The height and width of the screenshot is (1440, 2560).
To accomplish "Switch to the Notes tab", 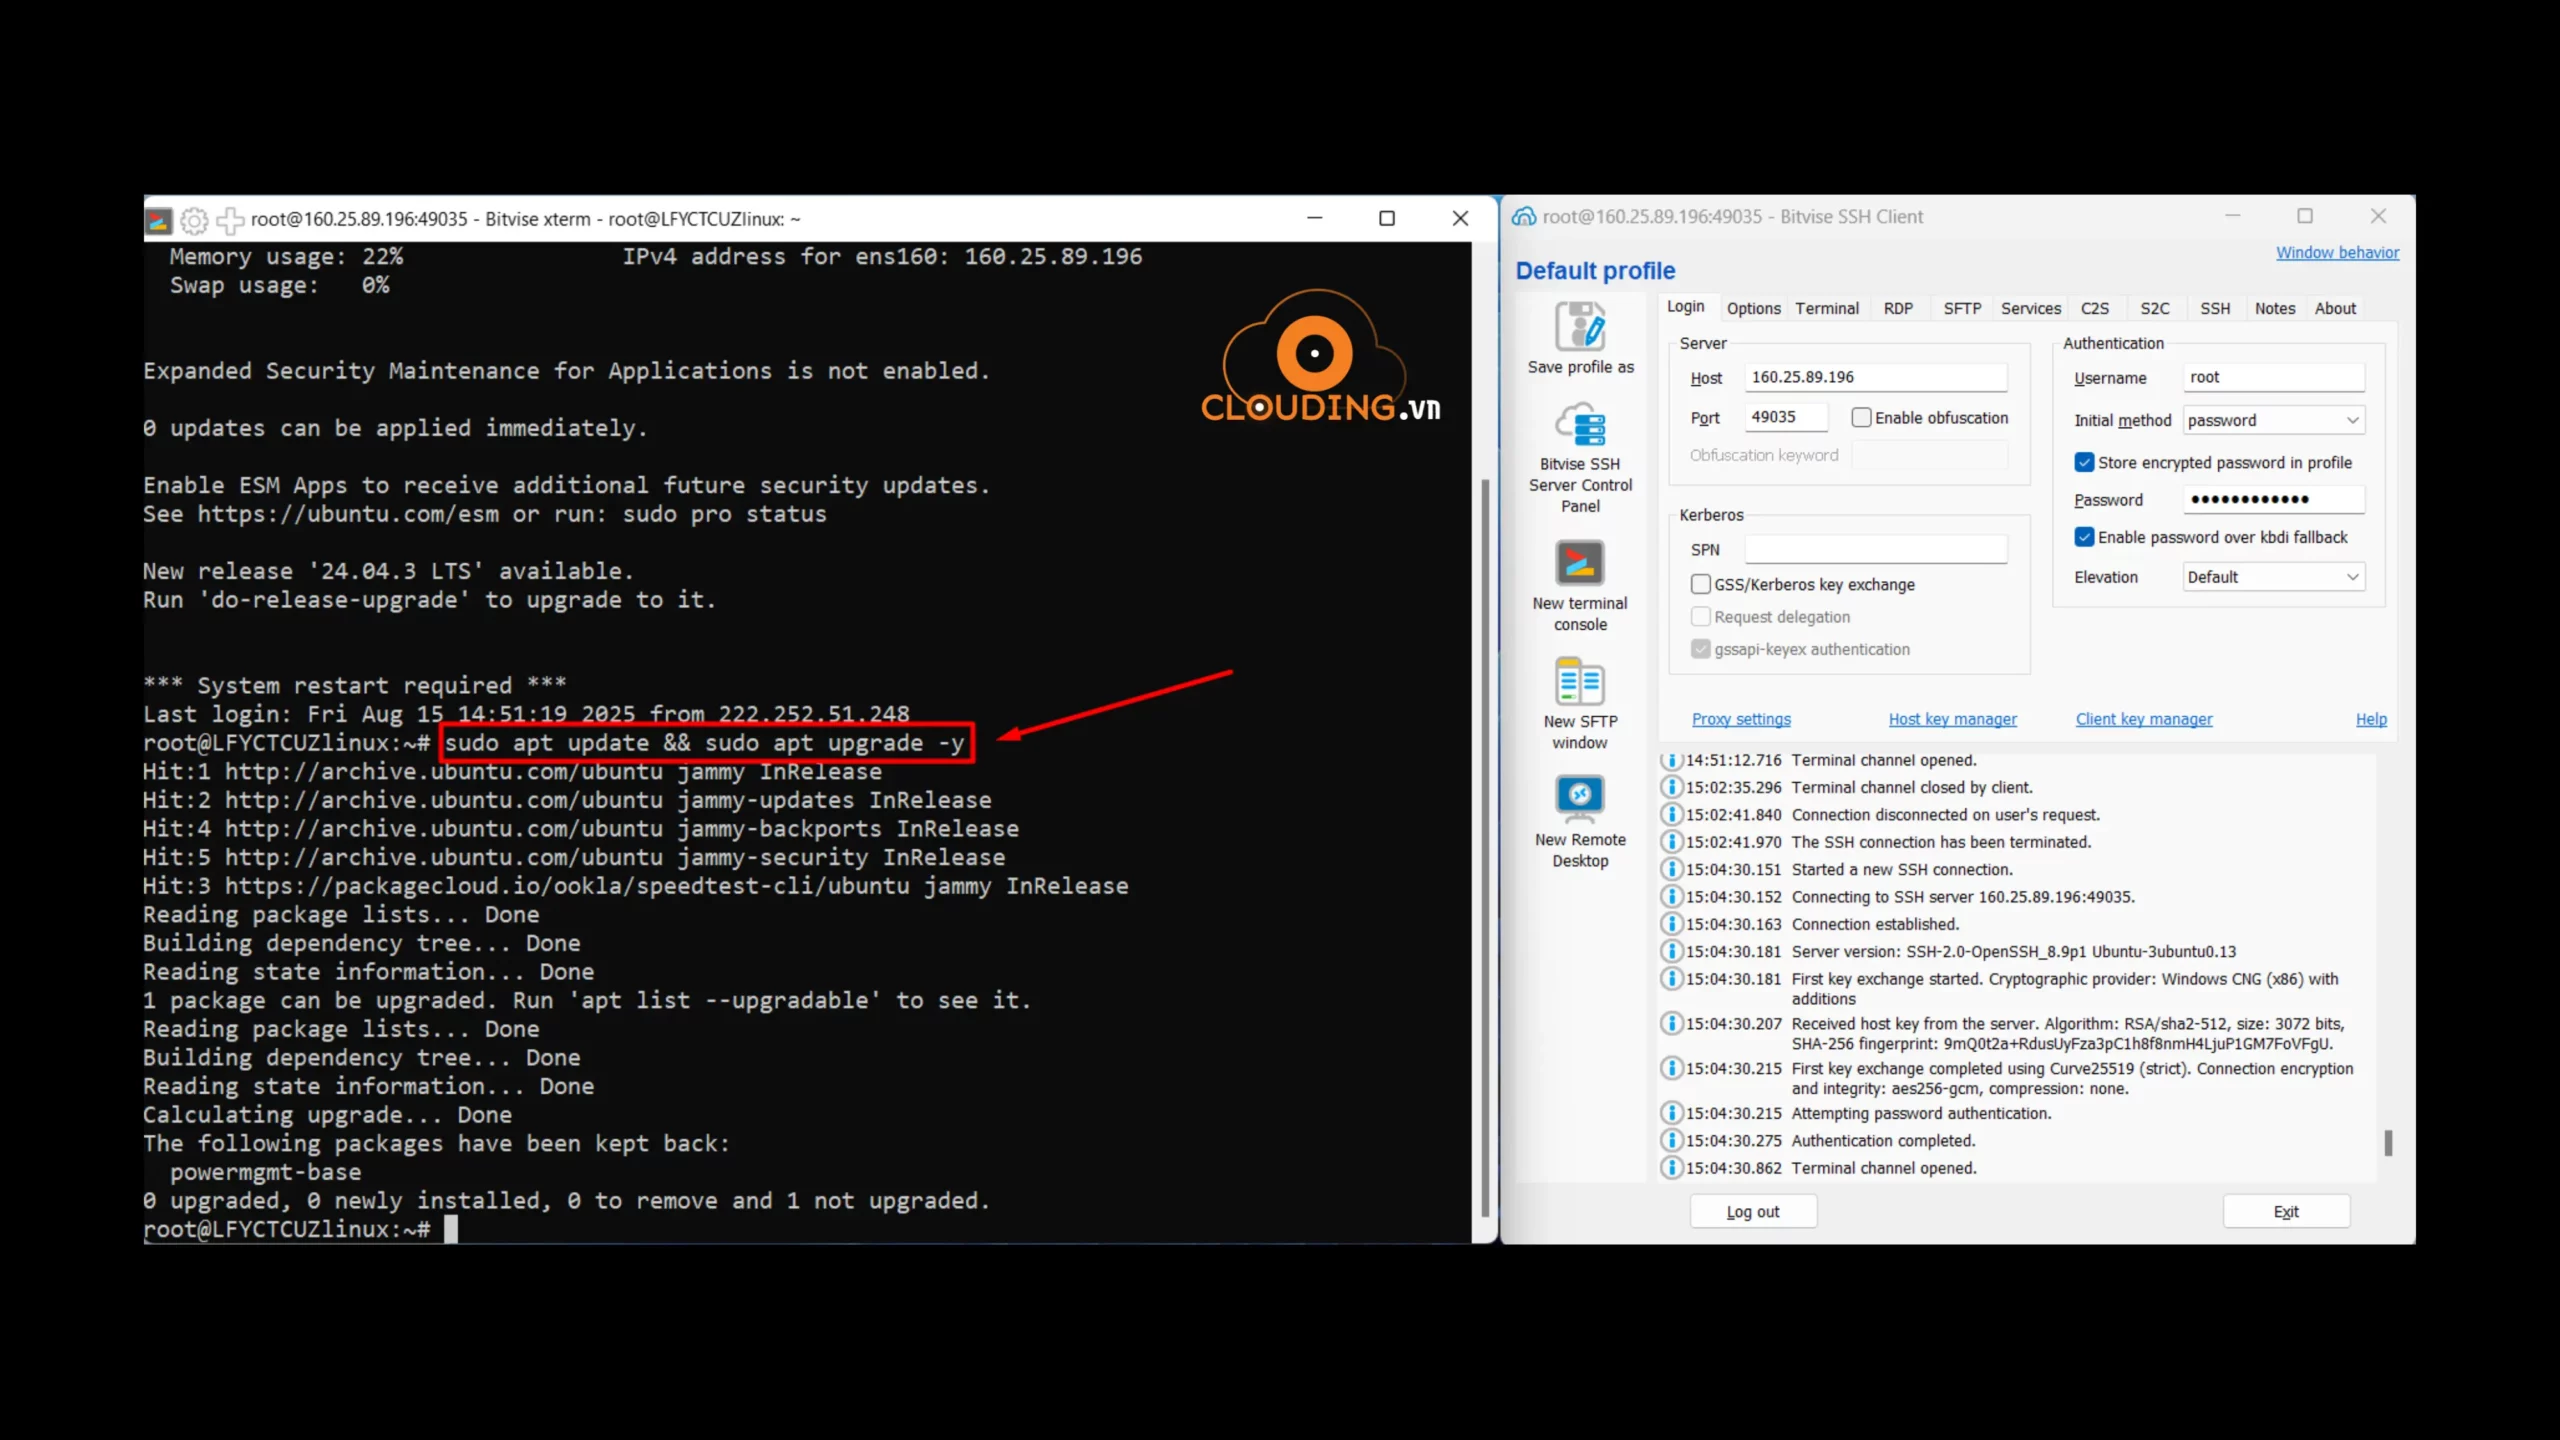I will pyautogui.click(x=2274, y=309).
